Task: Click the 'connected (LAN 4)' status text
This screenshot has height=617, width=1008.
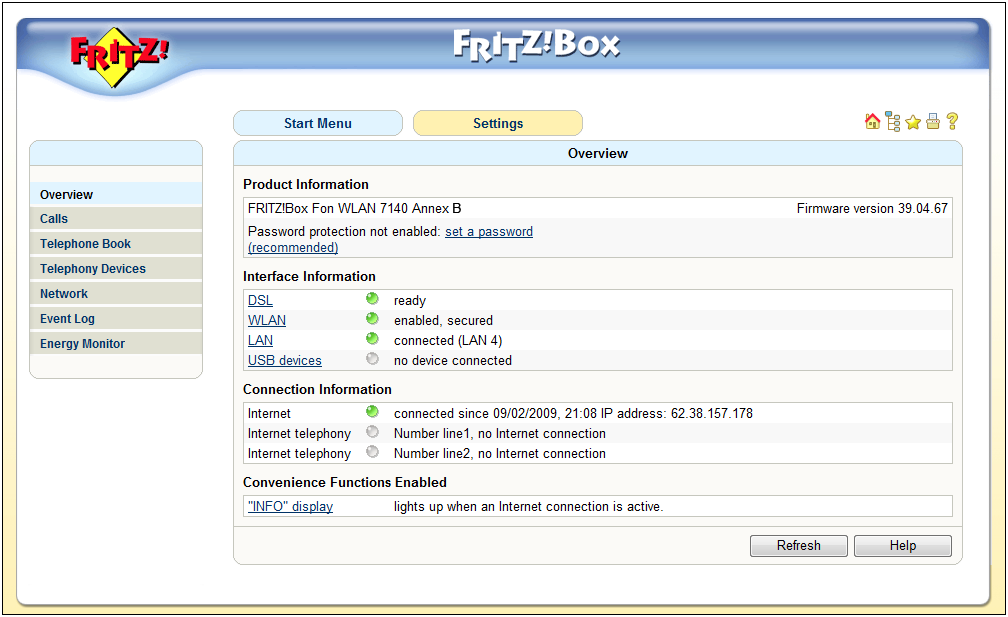Action: 448,340
